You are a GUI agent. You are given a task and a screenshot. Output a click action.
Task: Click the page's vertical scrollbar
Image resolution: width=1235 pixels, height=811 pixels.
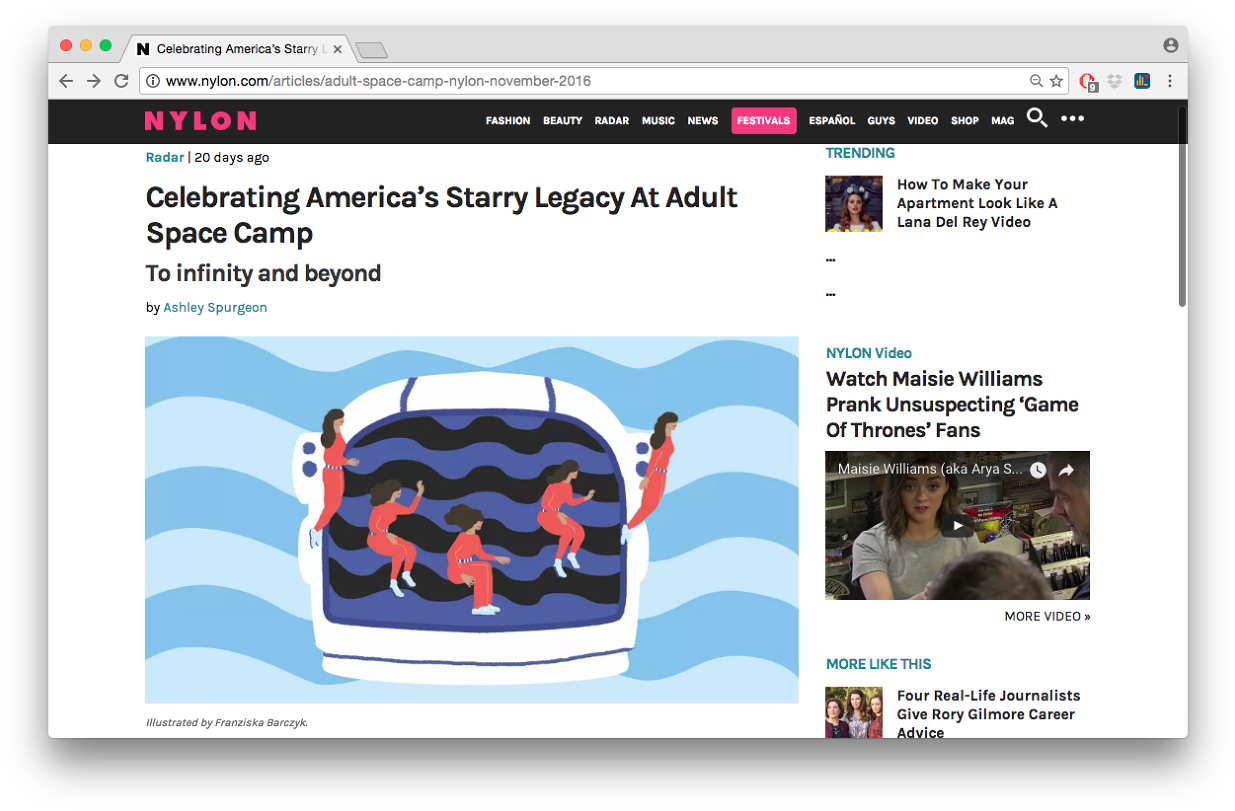tap(1181, 230)
